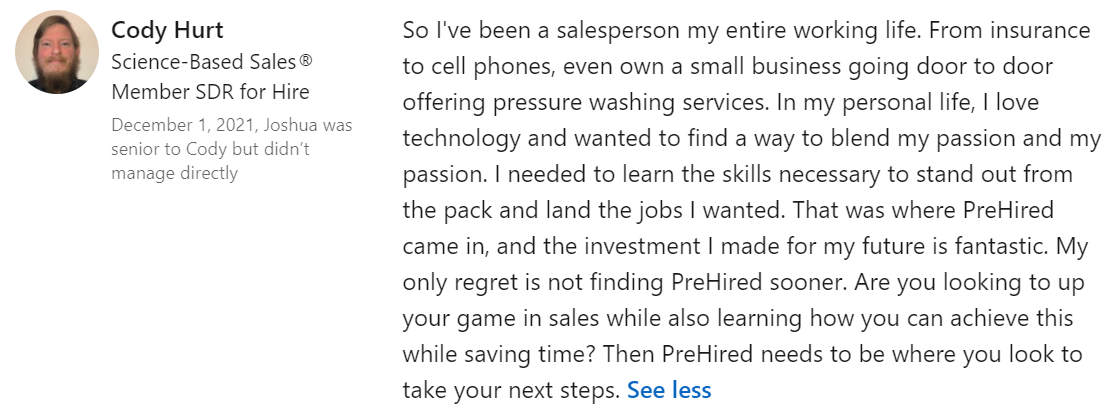Click the December 1, 2021 date
1114x414 pixels.
(x=175, y=126)
